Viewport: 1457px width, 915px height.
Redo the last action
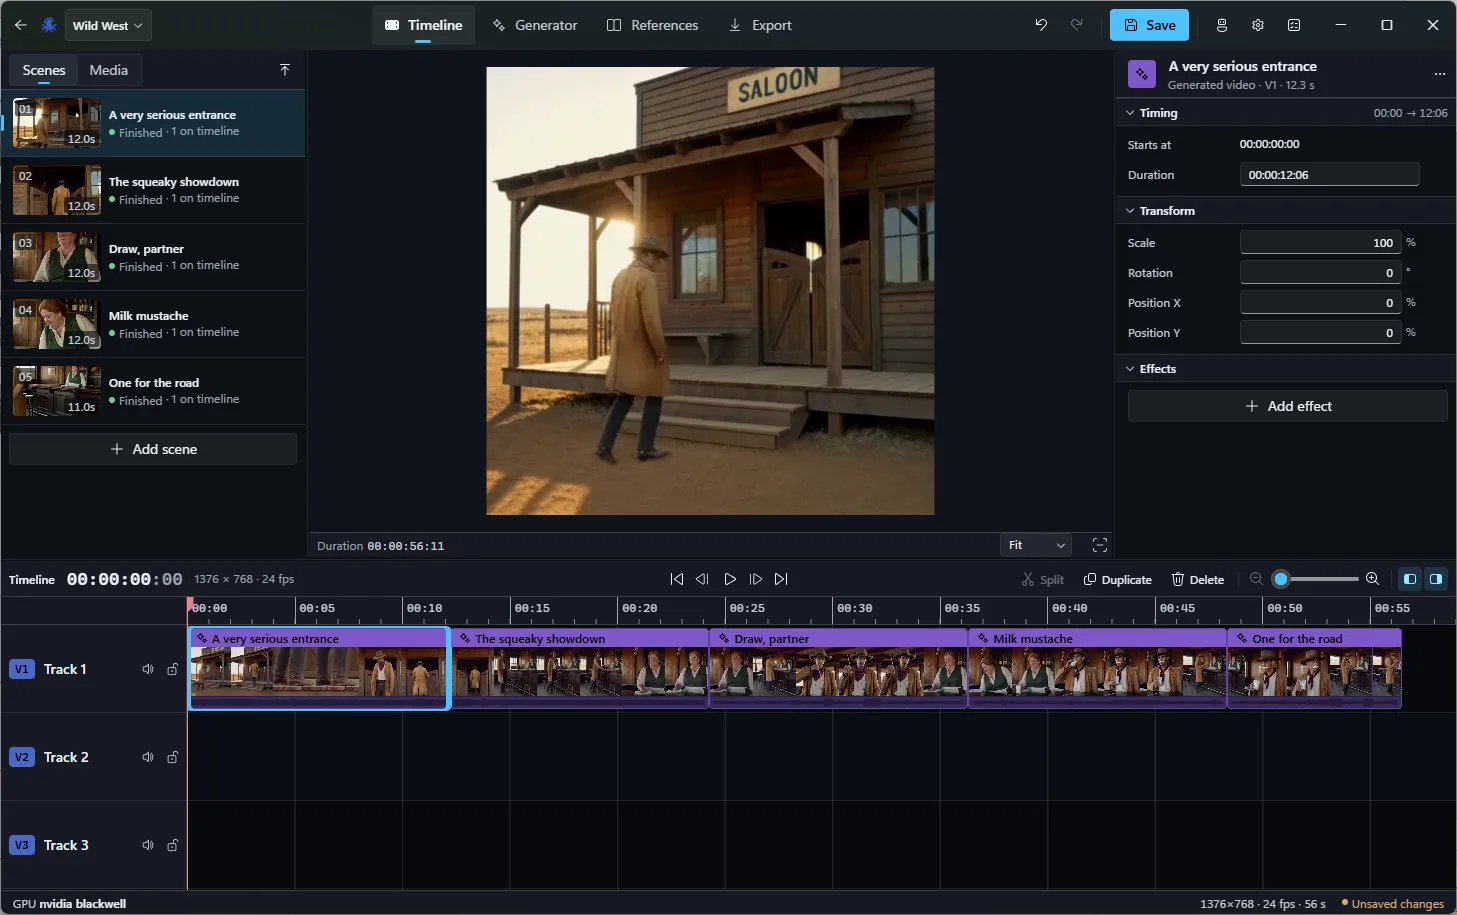pyautogui.click(x=1077, y=25)
